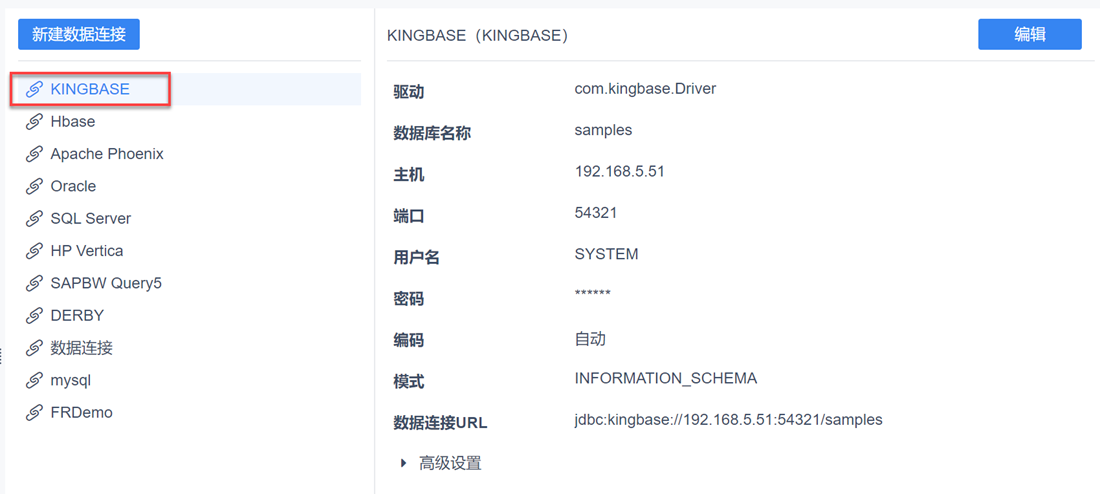
Task: Select SAPBW Query5 connection
Action: pyautogui.click(x=106, y=283)
